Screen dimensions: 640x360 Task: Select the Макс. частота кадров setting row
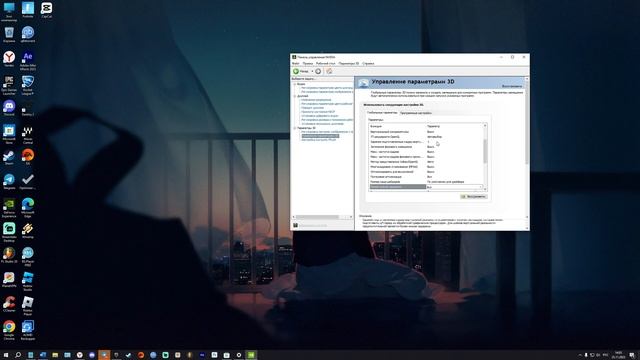pos(426,152)
